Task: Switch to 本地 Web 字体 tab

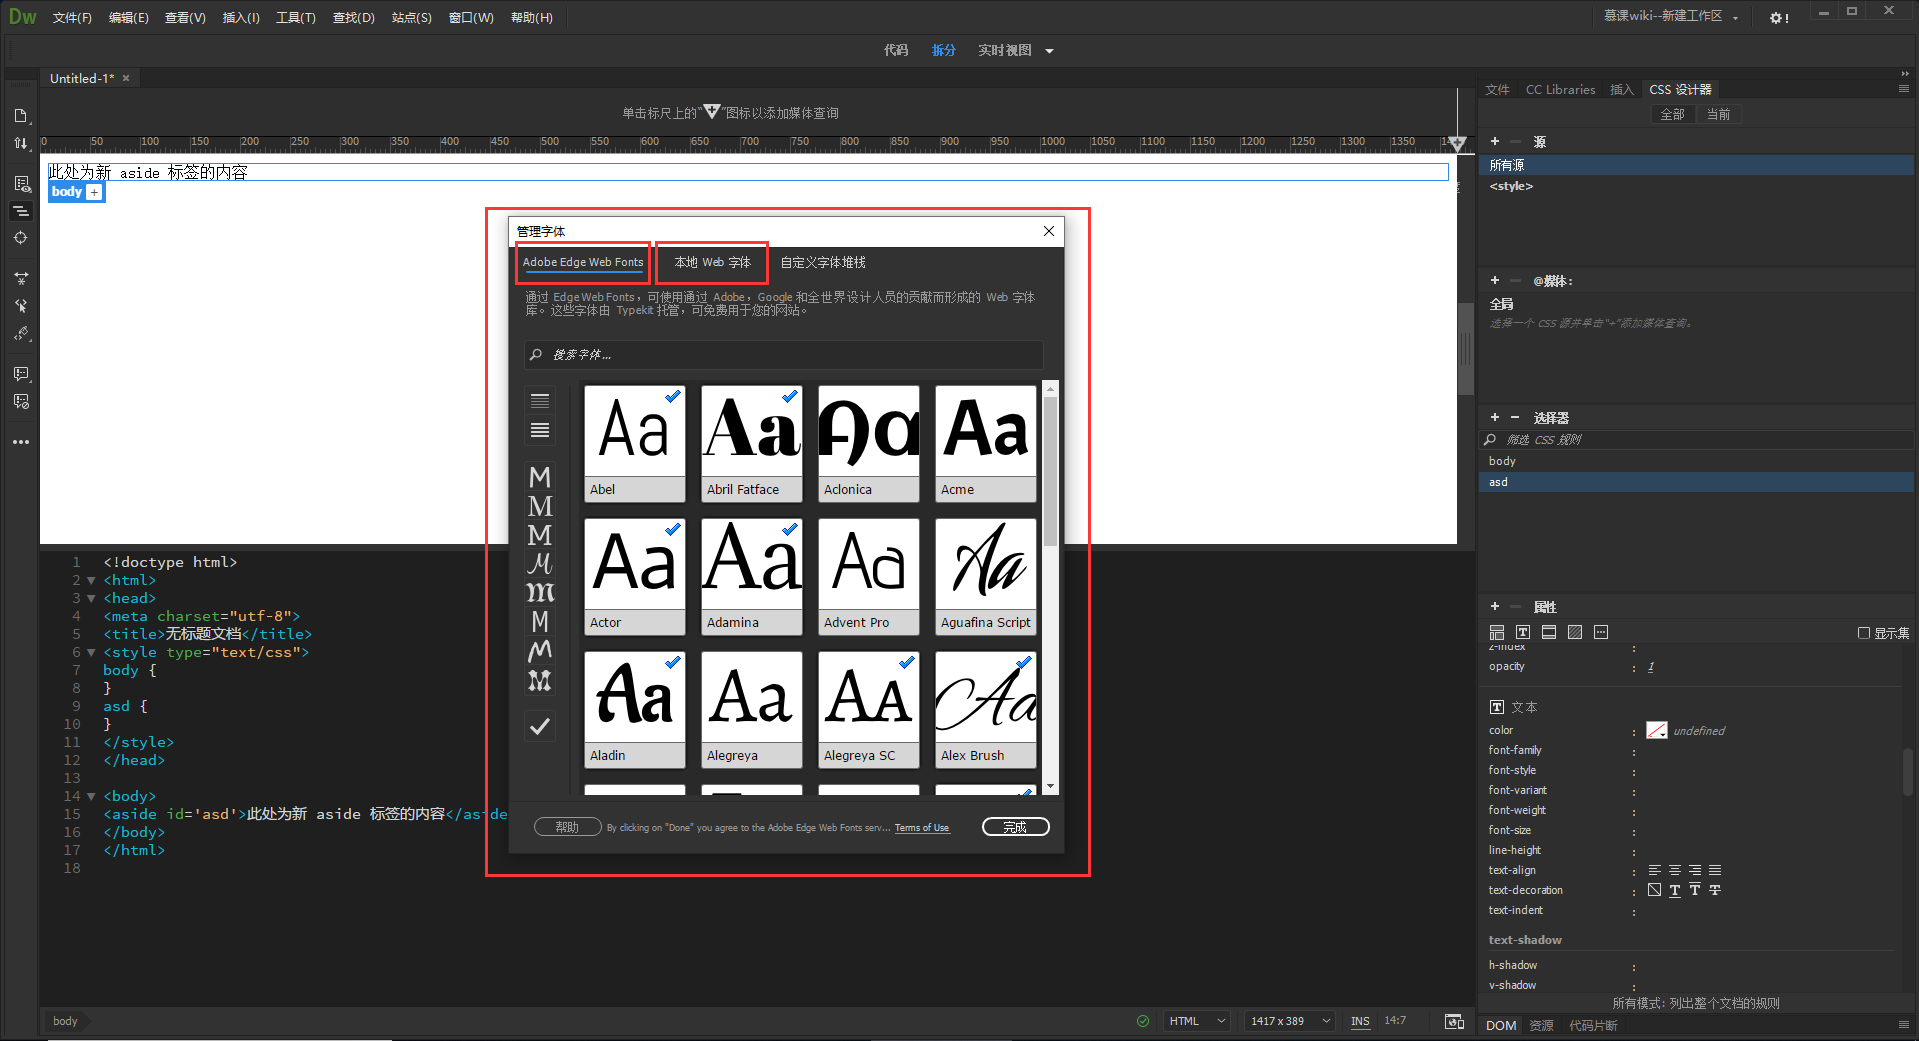Action: [x=712, y=262]
